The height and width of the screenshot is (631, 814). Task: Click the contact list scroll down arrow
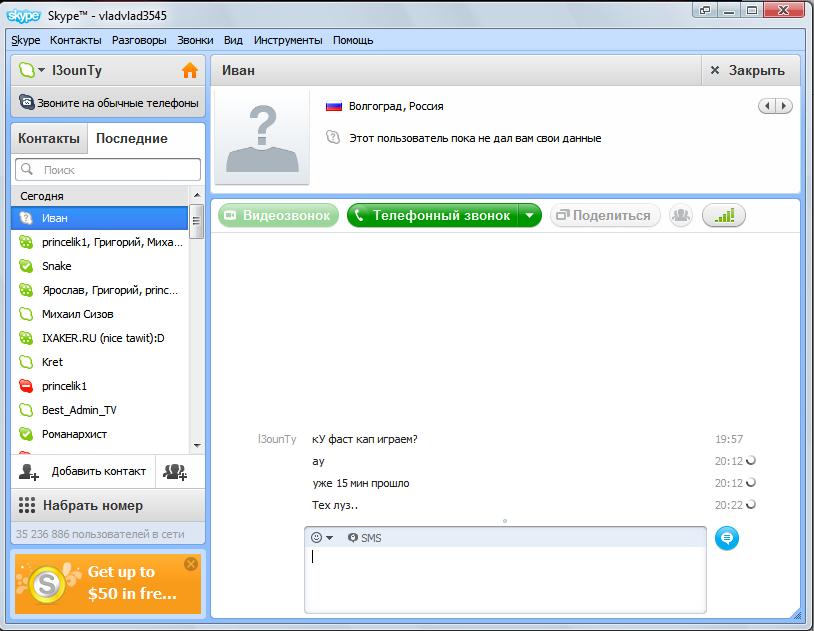point(197,445)
